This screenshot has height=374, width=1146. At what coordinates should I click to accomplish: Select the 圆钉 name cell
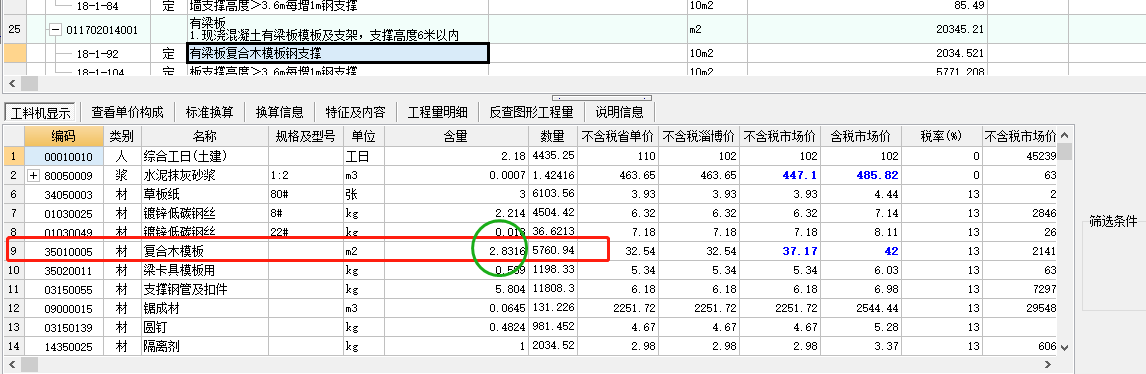(x=205, y=327)
